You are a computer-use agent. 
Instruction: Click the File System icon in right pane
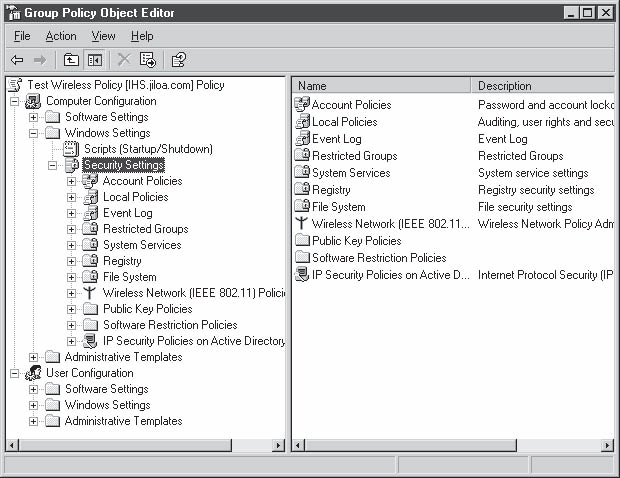pos(302,206)
